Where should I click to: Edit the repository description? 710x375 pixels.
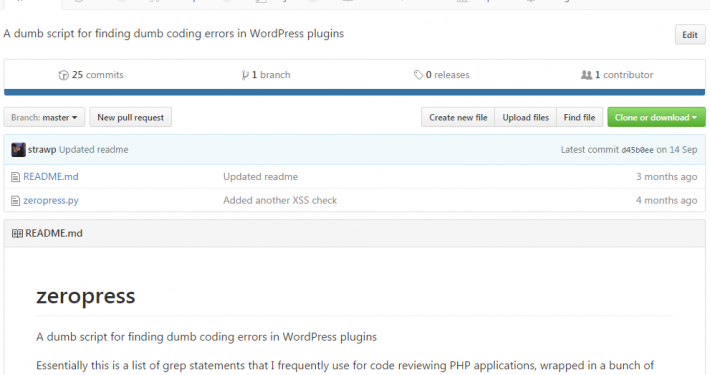[x=690, y=35]
